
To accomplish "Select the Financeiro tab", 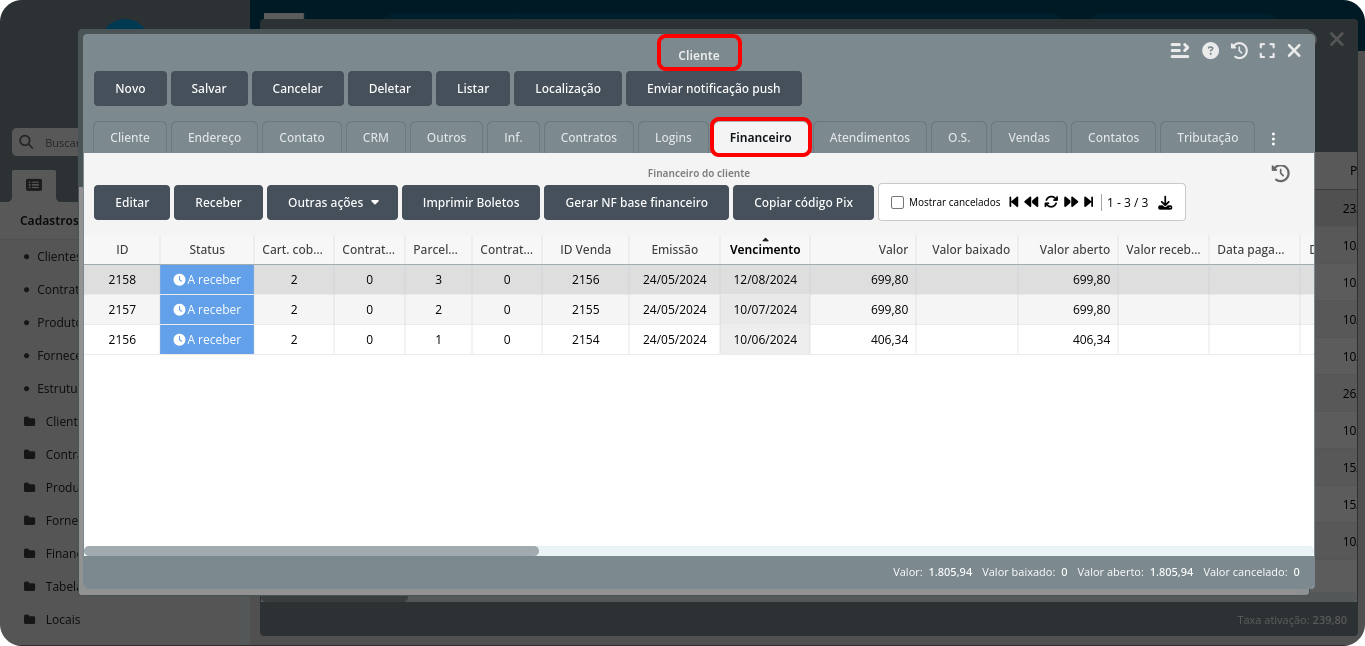I will click(760, 137).
